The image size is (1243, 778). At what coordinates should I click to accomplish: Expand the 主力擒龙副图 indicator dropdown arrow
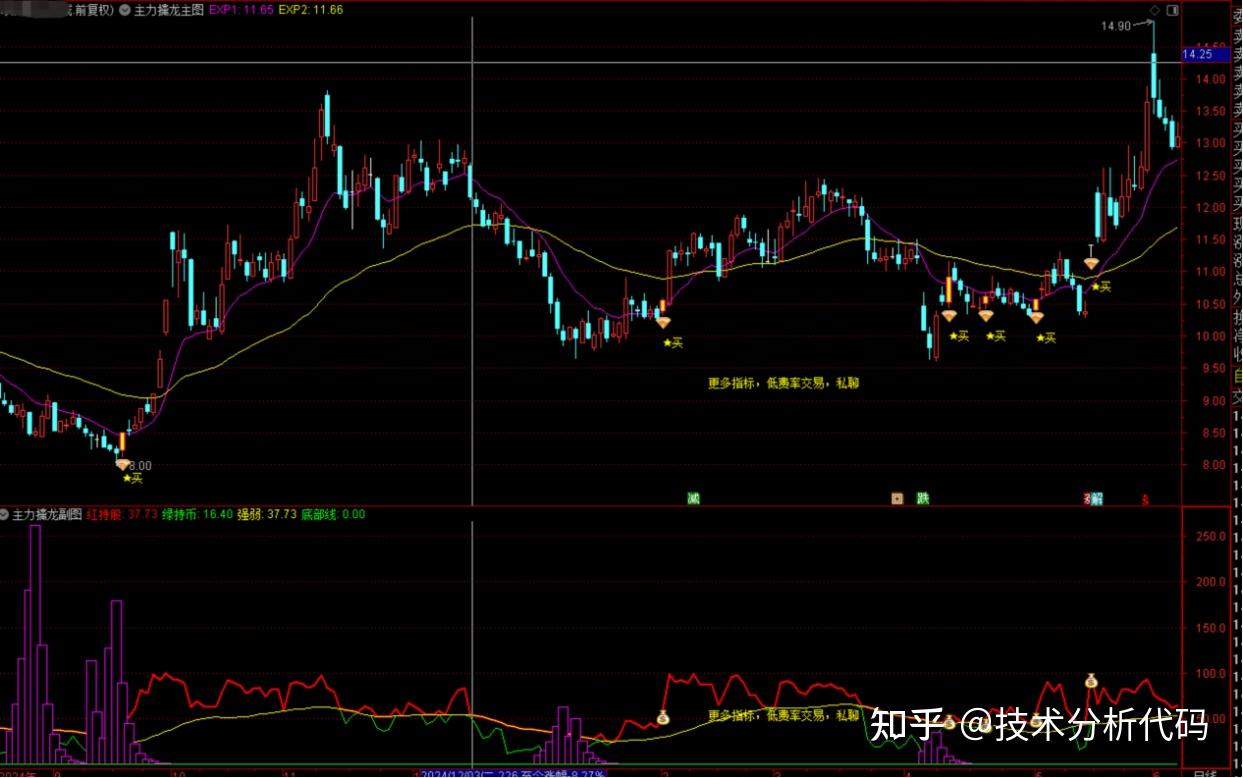(x=5, y=514)
